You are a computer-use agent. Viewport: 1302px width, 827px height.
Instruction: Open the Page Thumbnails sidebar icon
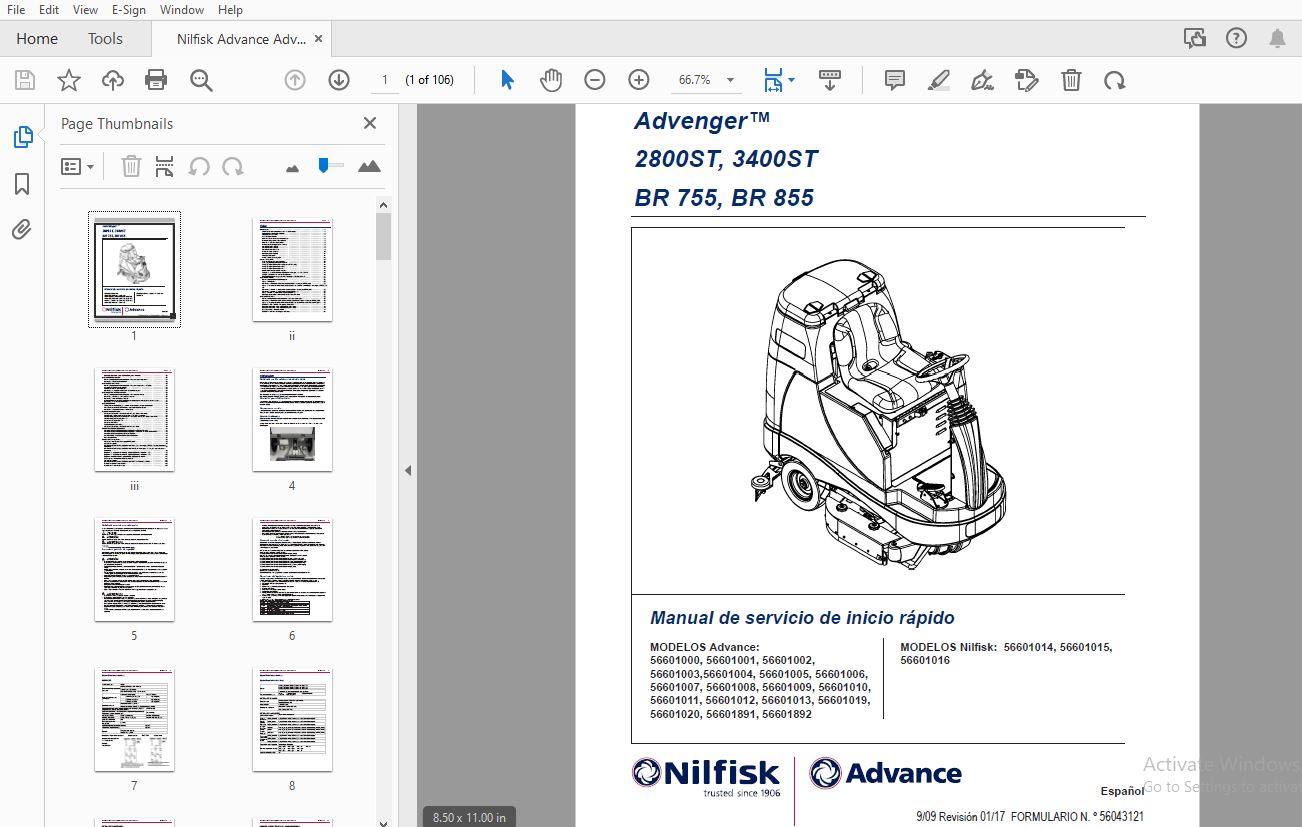(x=22, y=138)
